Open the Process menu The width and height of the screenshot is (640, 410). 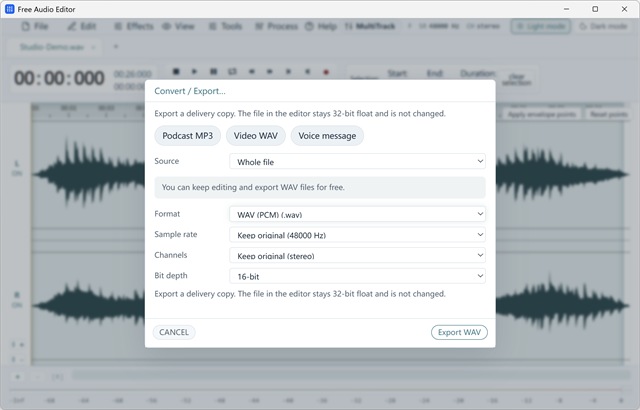(277, 27)
